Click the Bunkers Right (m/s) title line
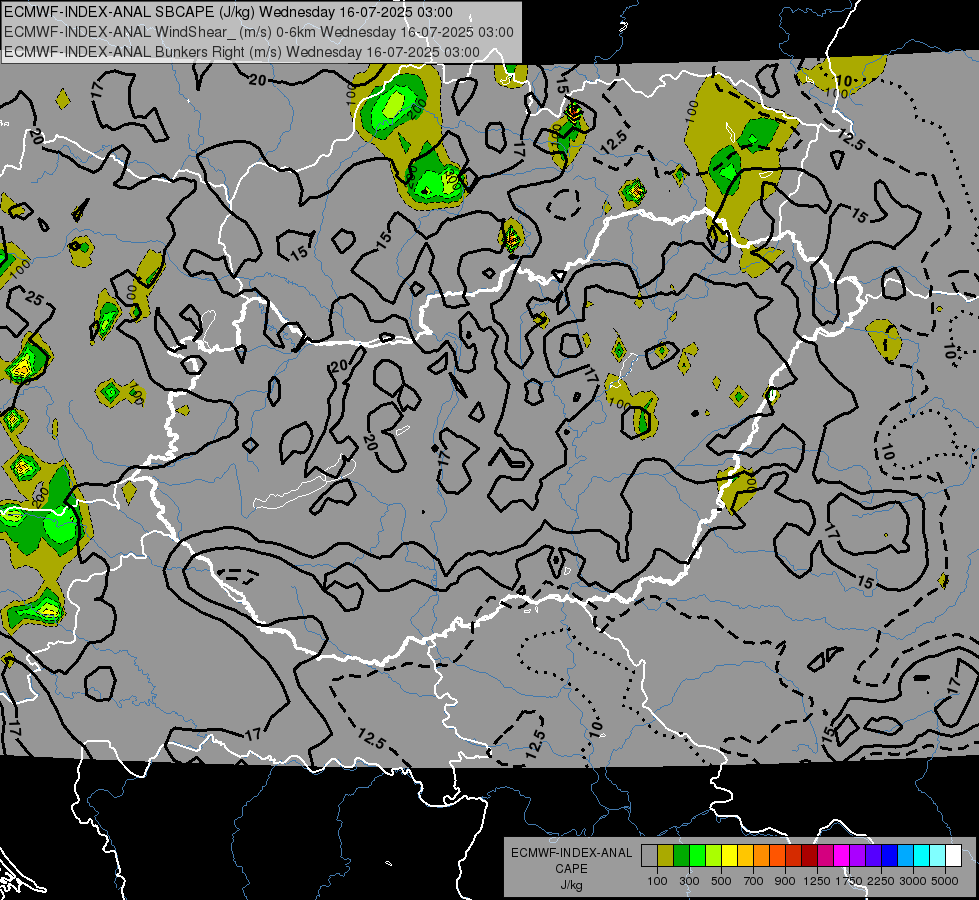 242,52
